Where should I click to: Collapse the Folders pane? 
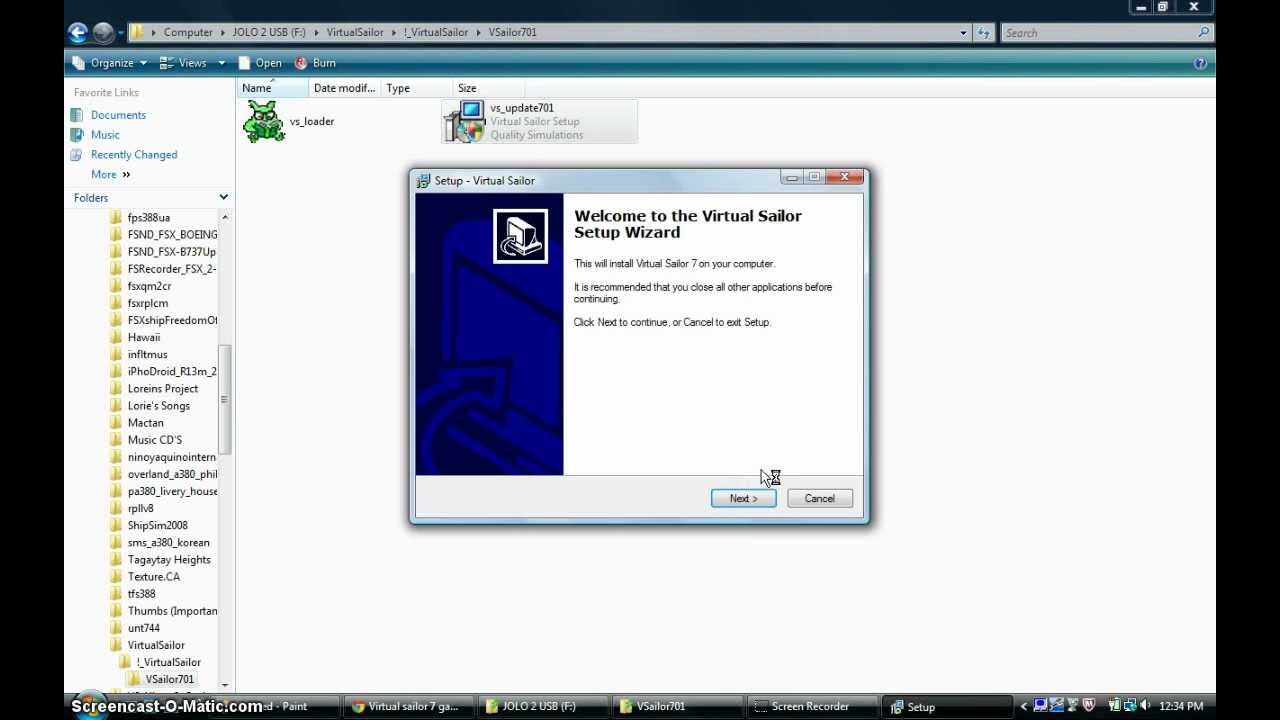click(x=223, y=197)
